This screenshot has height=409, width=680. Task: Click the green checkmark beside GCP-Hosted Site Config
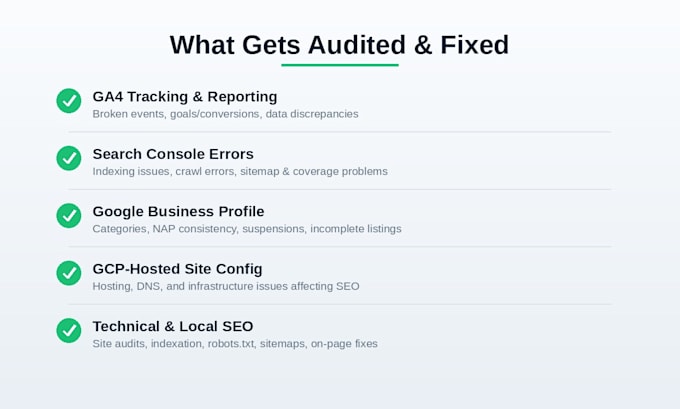(x=69, y=273)
